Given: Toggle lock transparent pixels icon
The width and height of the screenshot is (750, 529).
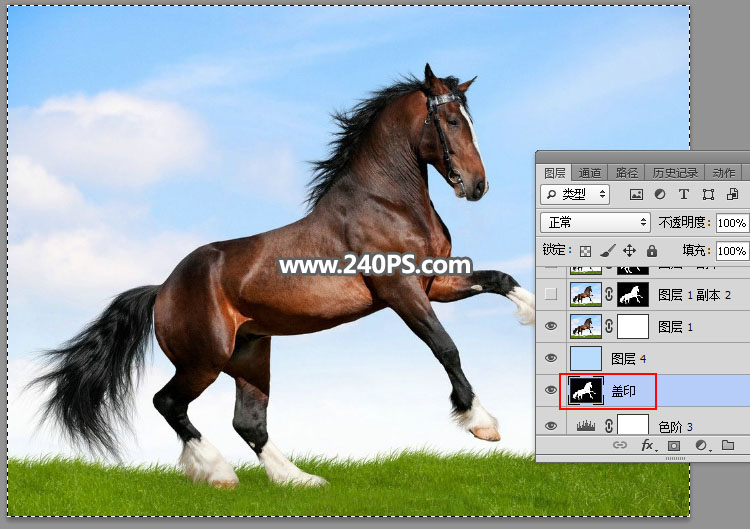Looking at the screenshot, I should pyautogui.click(x=585, y=251).
